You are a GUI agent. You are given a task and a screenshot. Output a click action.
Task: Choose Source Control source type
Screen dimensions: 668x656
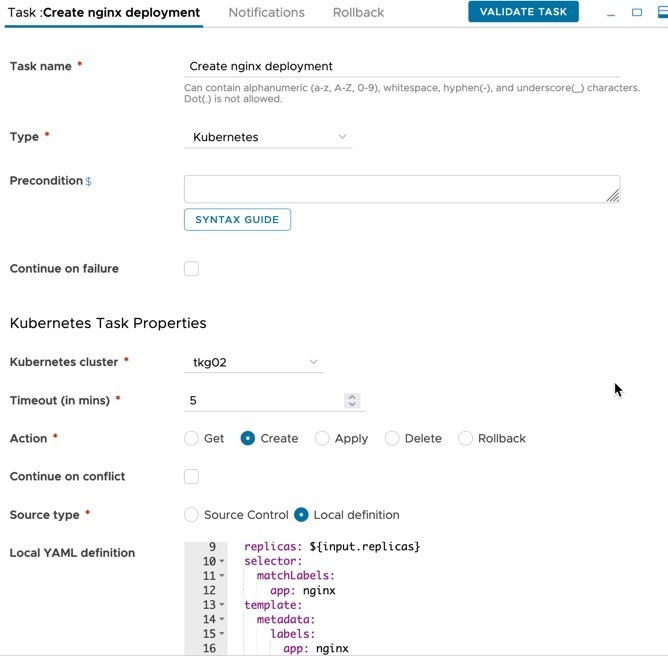pyautogui.click(x=191, y=515)
